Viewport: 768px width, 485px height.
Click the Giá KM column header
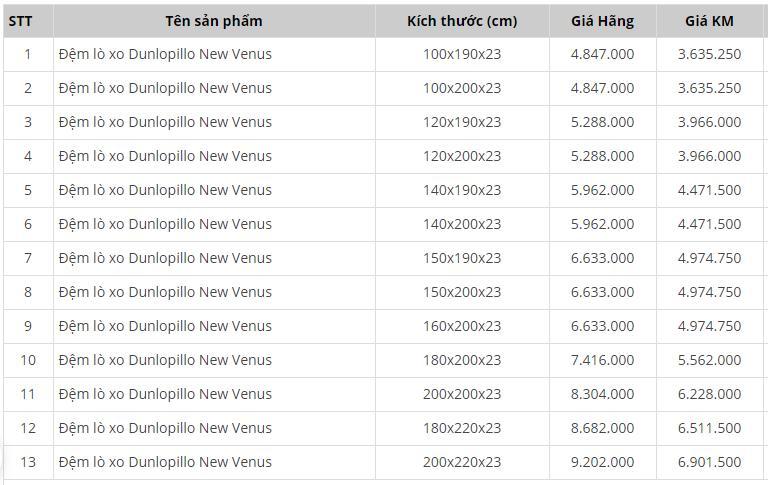click(709, 21)
